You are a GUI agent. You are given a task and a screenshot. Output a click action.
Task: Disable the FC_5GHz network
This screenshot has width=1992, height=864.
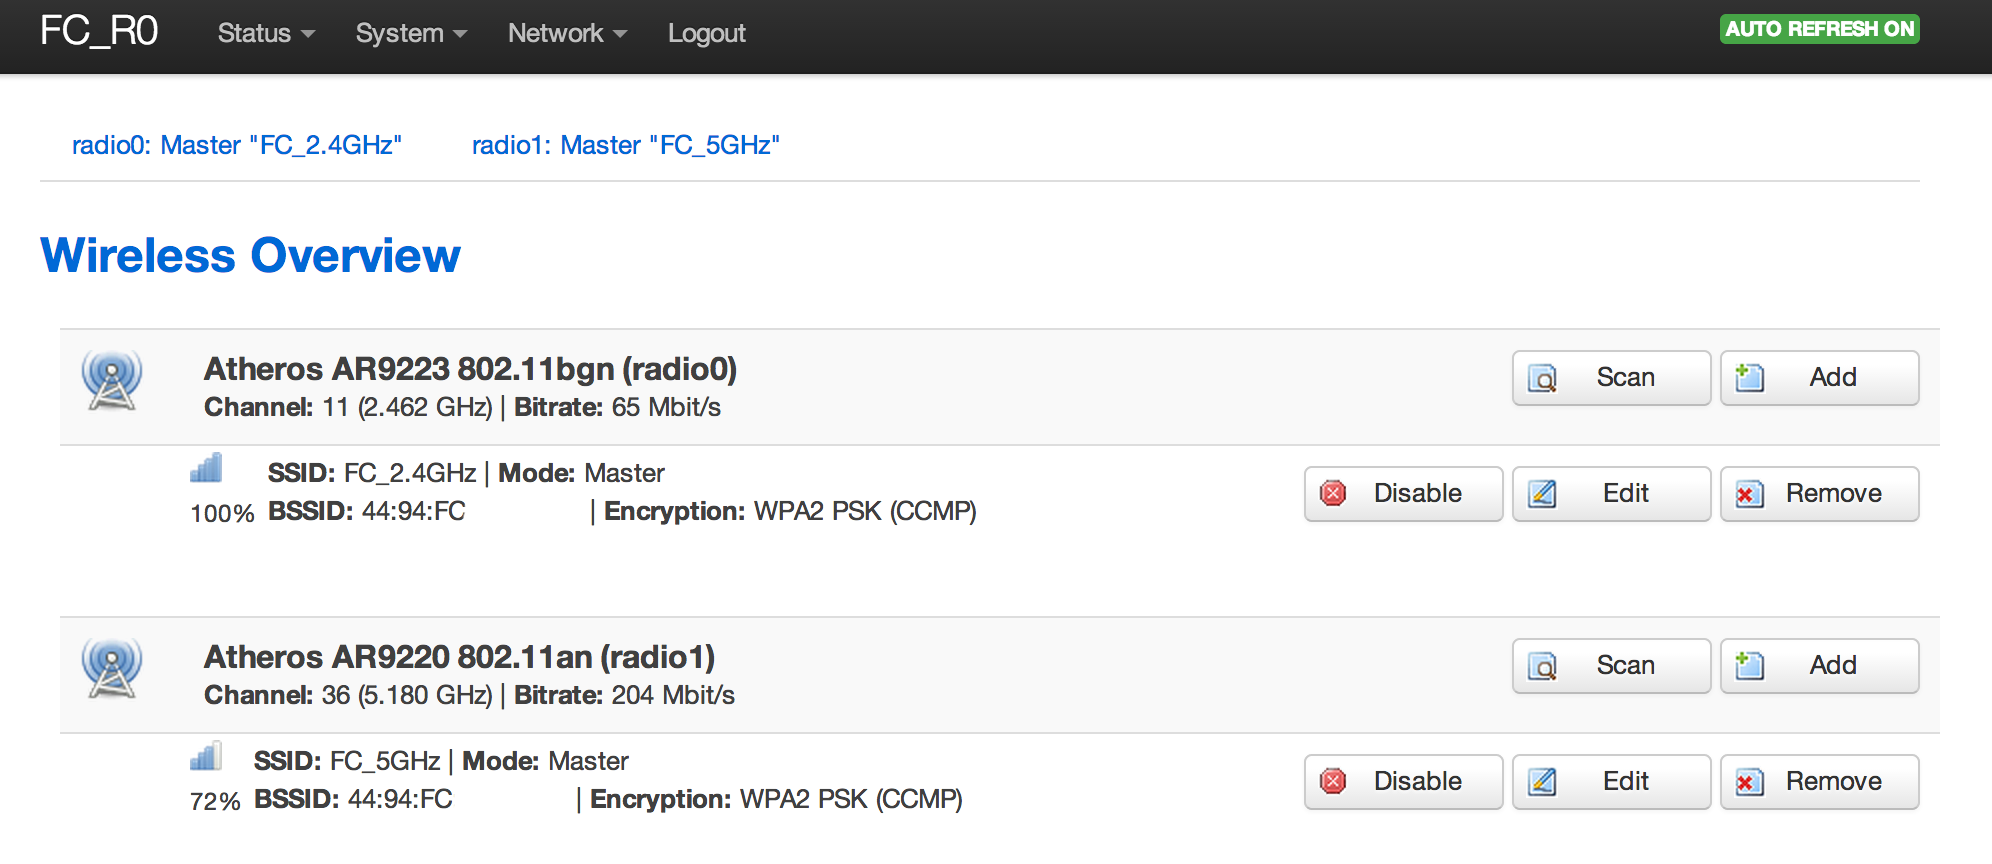1402,782
